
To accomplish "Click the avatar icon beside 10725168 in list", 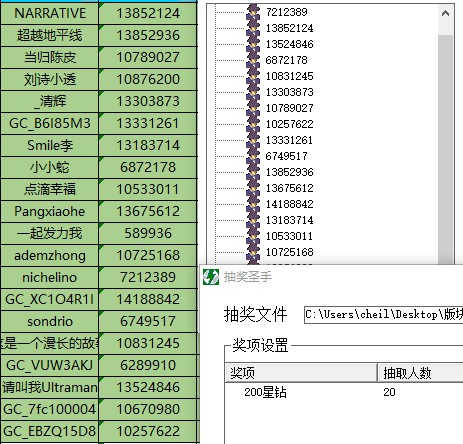I will pyautogui.click(x=253, y=252).
